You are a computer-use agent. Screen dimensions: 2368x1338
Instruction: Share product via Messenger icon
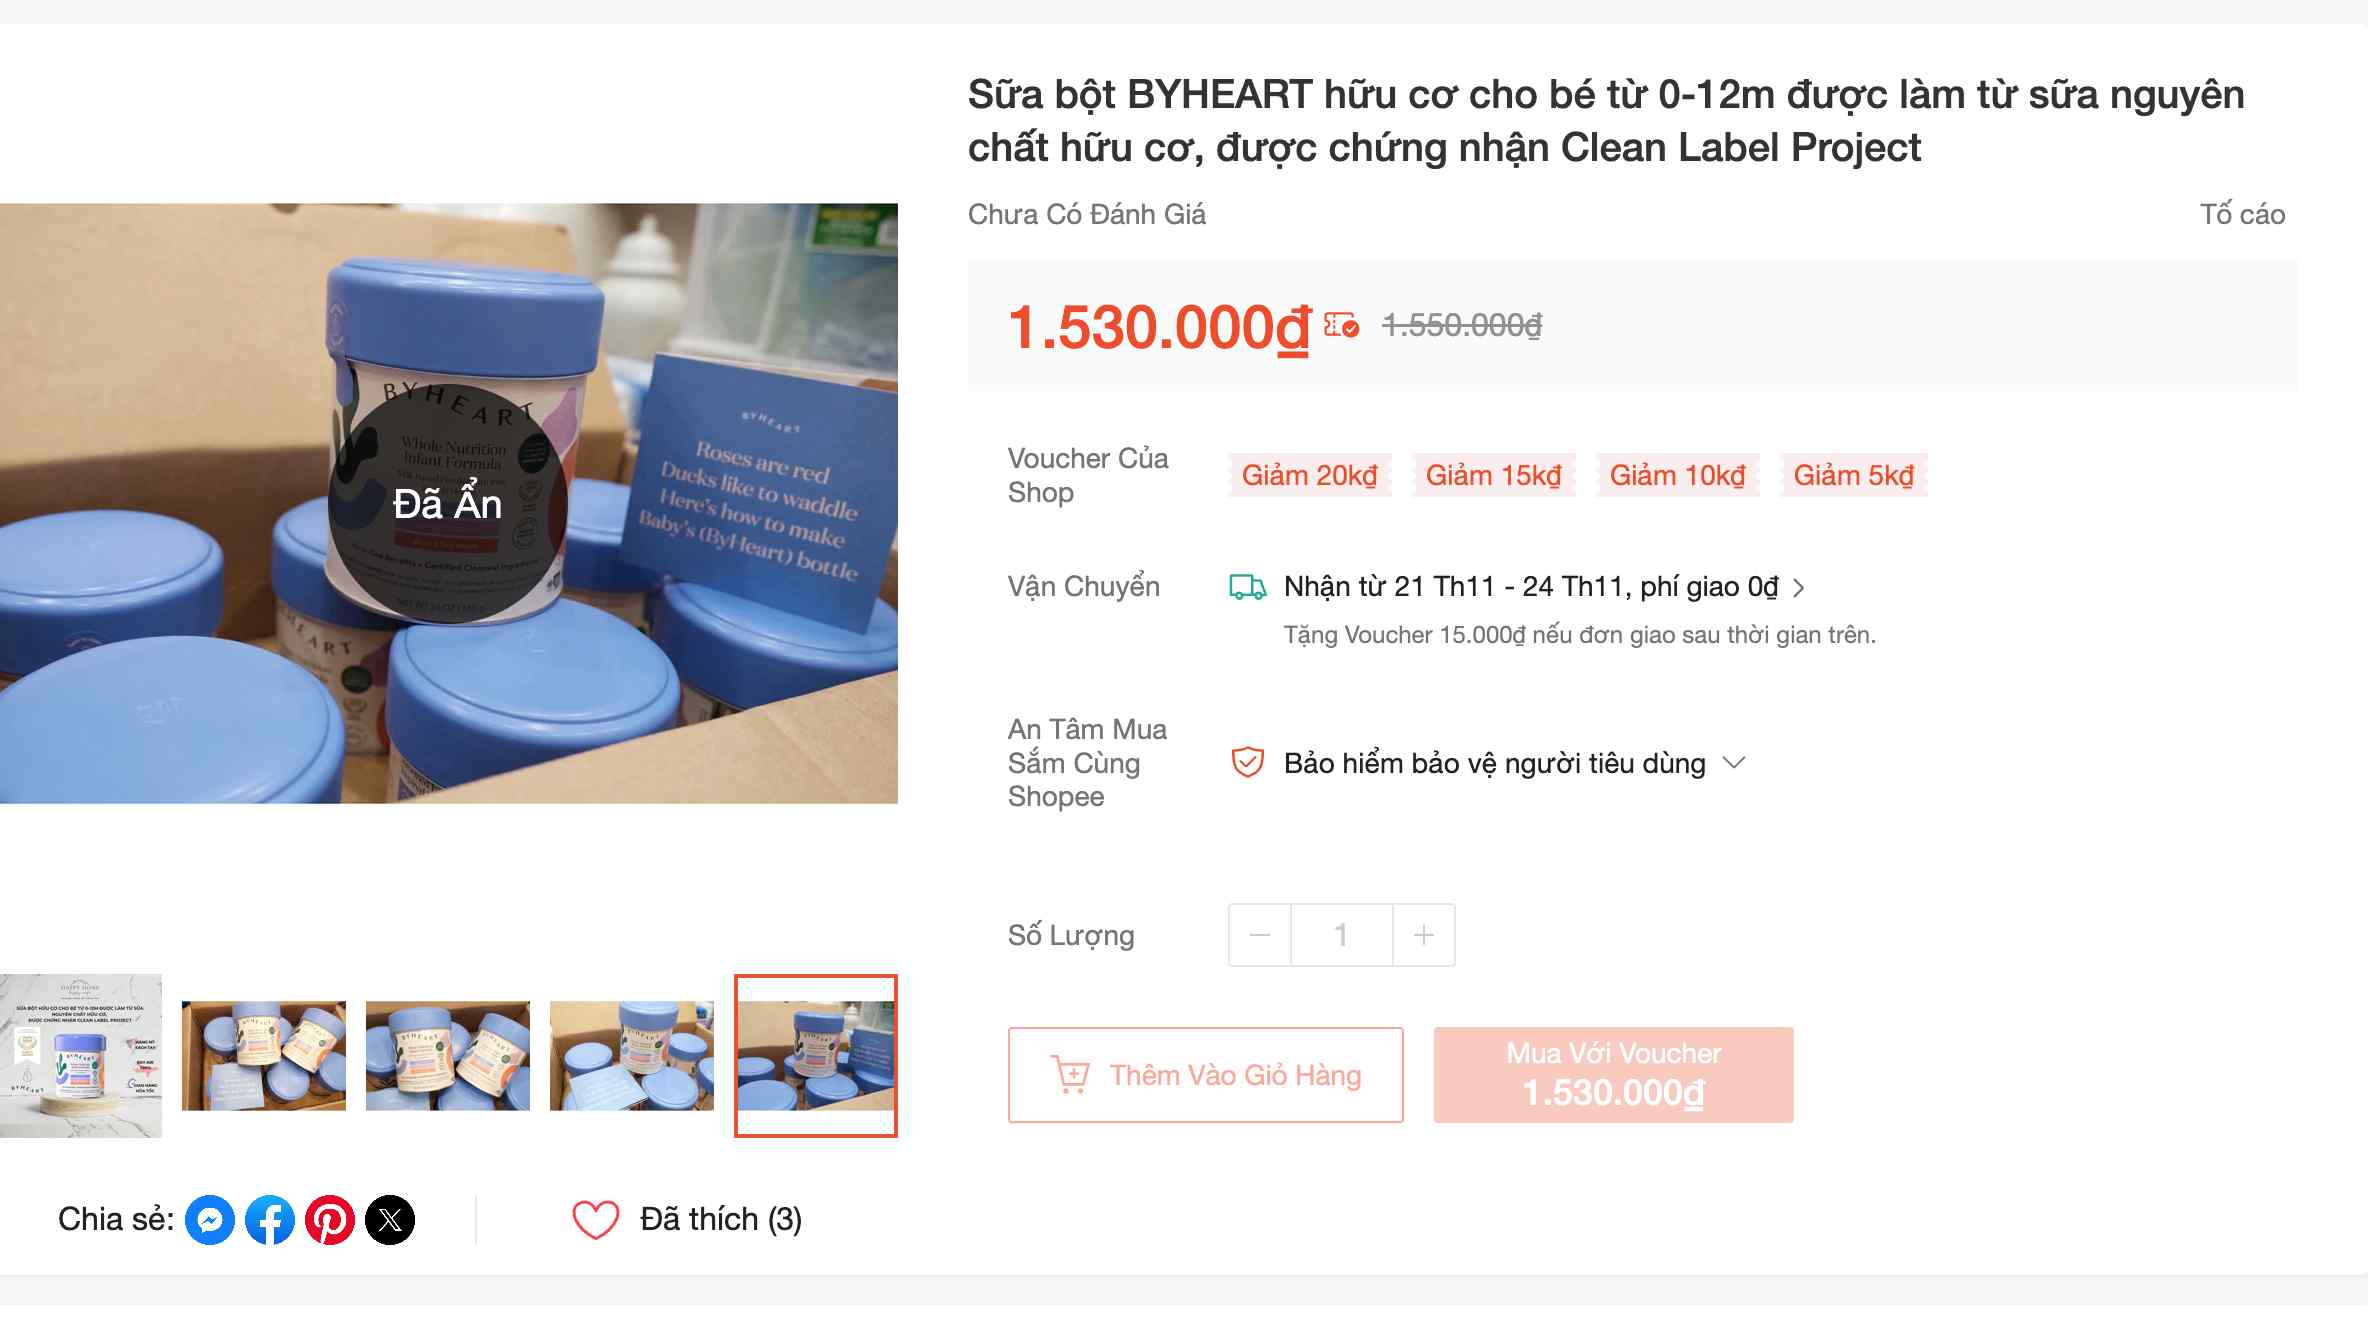pos(210,1220)
